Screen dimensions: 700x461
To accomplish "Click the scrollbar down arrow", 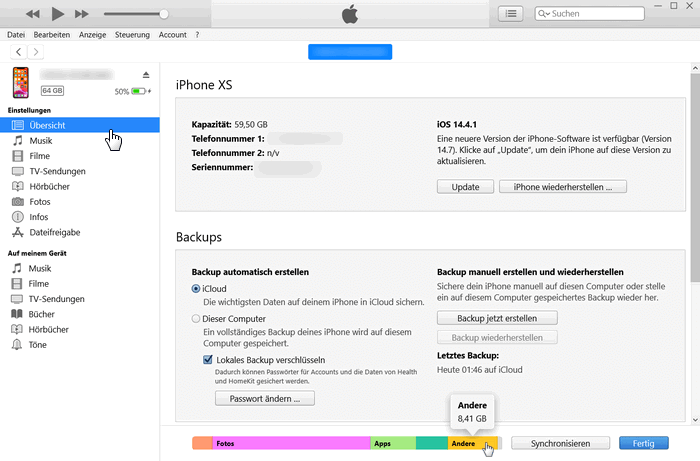I will 695,420.
